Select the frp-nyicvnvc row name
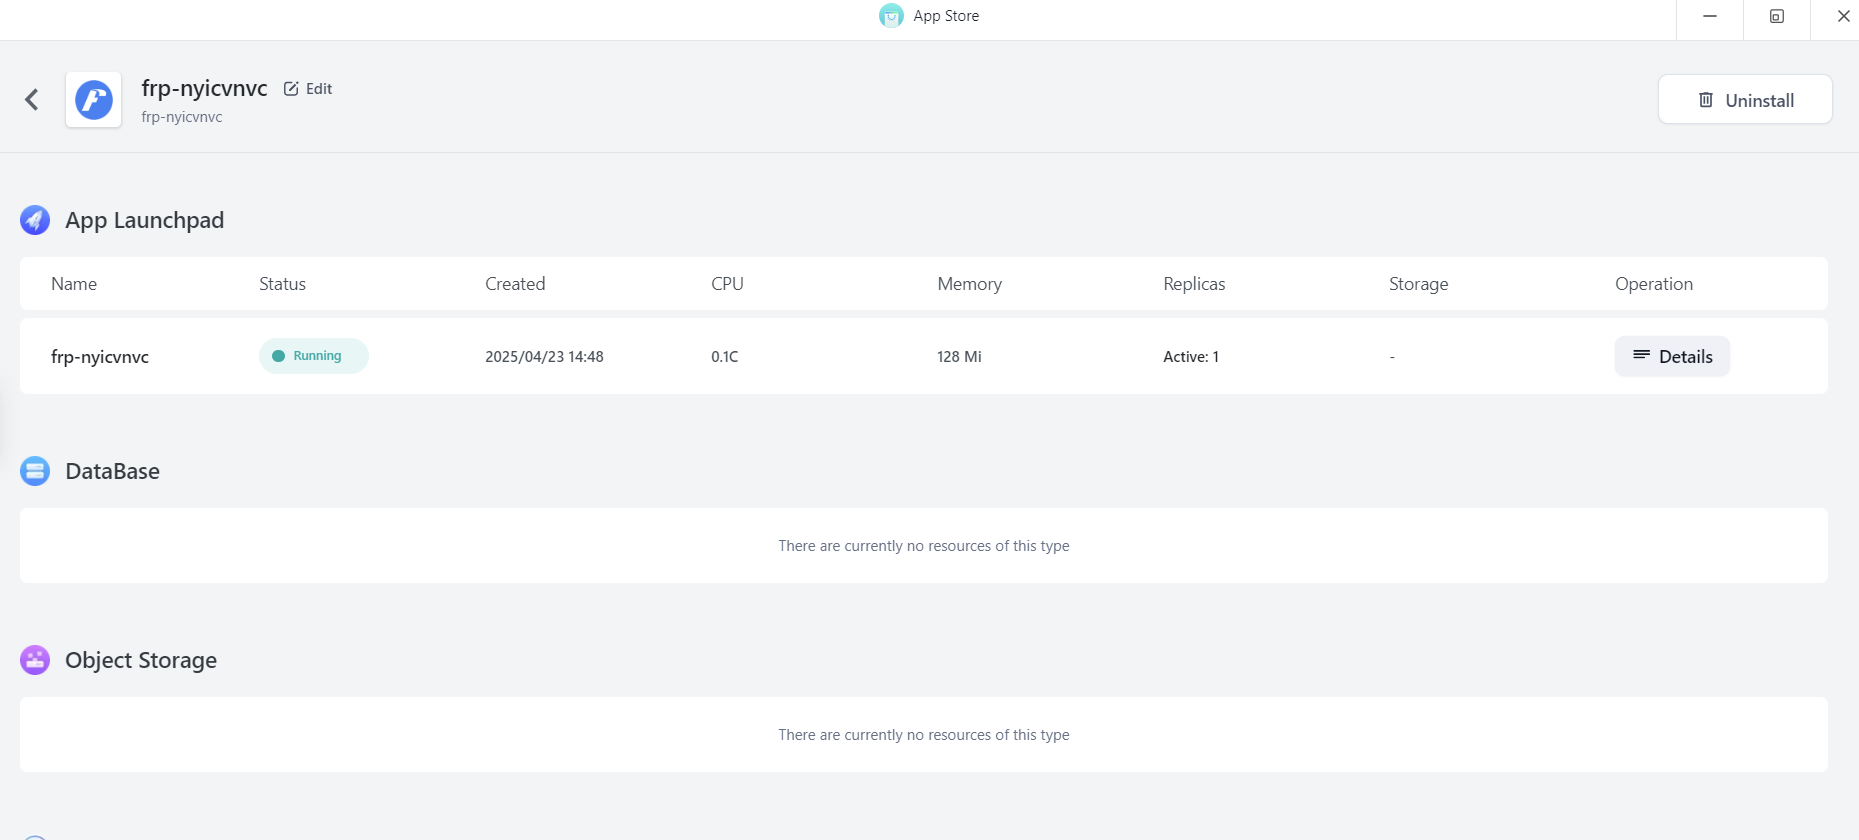The height and width of the screenshot is (840, 1859). point(100,357)
